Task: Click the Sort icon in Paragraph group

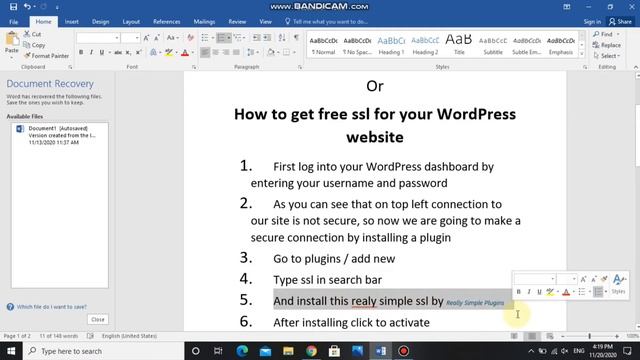Action: [x=282, y=38]
